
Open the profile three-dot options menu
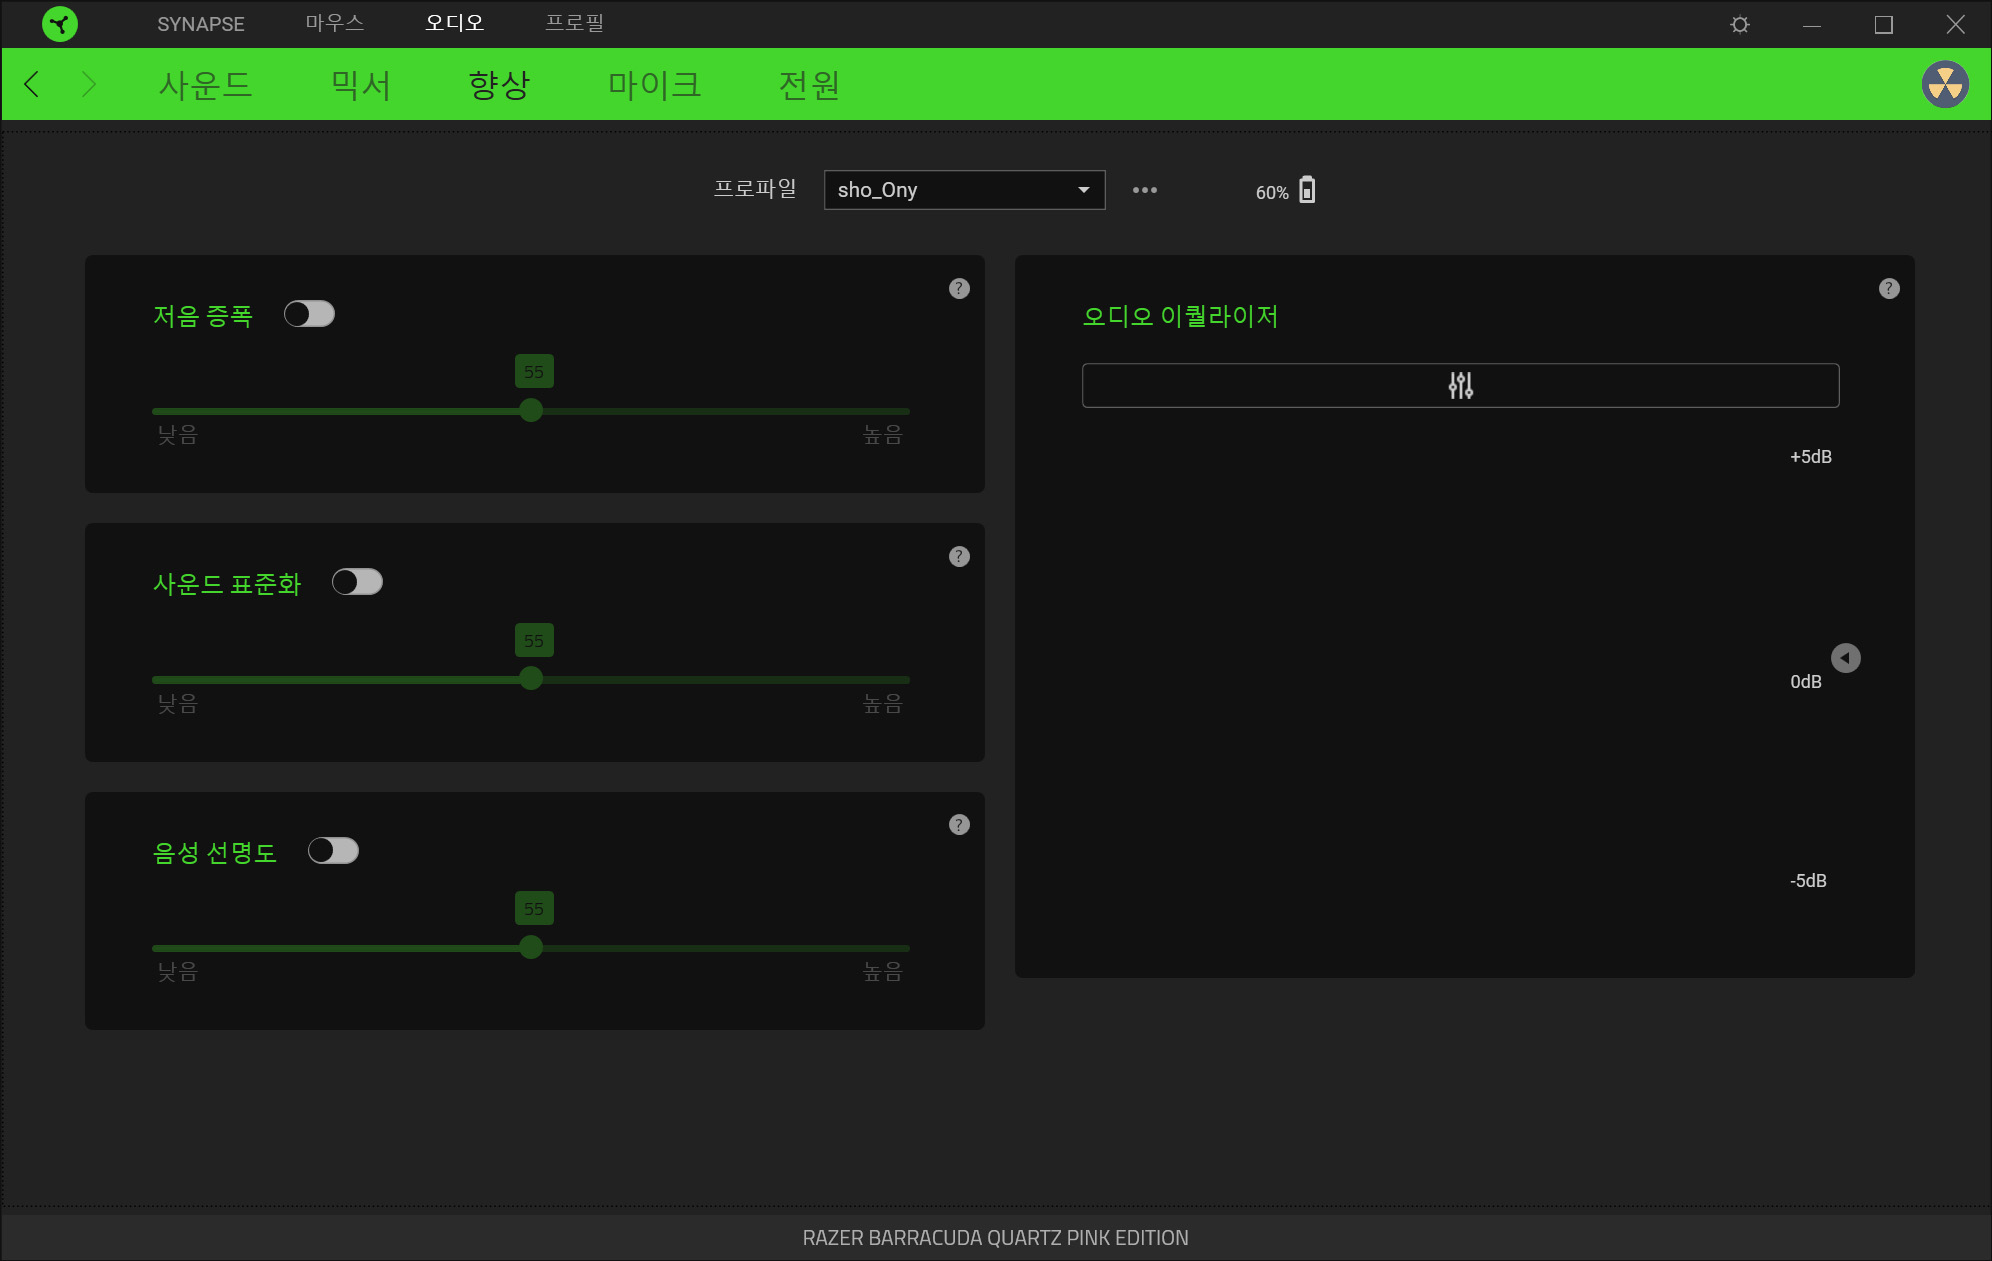tap(1145, 190)
